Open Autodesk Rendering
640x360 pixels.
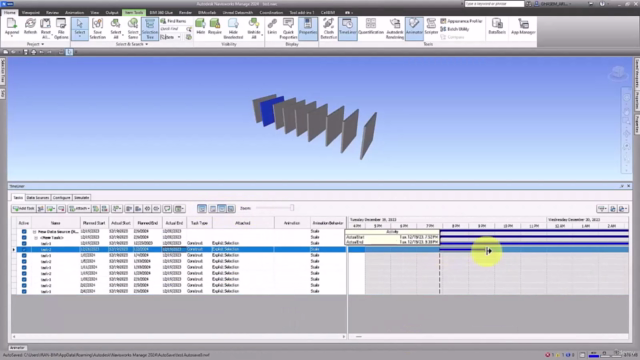[395, 28]
